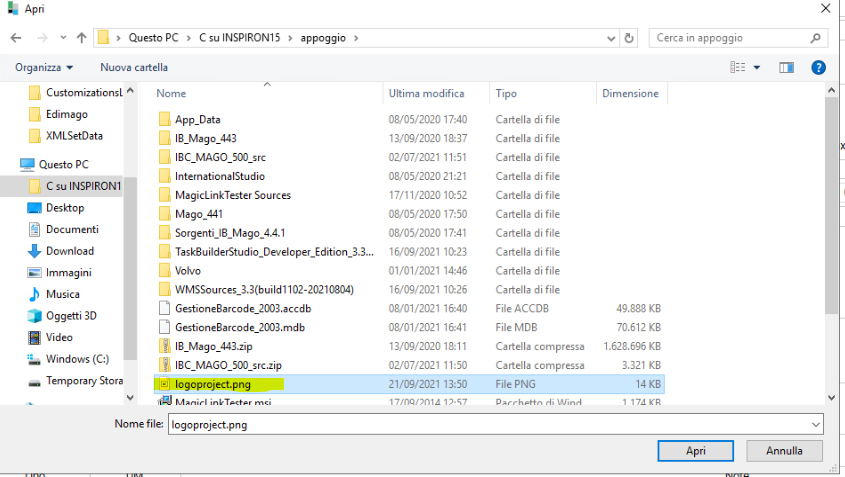Open Oggetti 3D in navigation pane
Image resolution: width=845 pixels, height=477 pixels.
pyautogui.click(x=70, y=316)
